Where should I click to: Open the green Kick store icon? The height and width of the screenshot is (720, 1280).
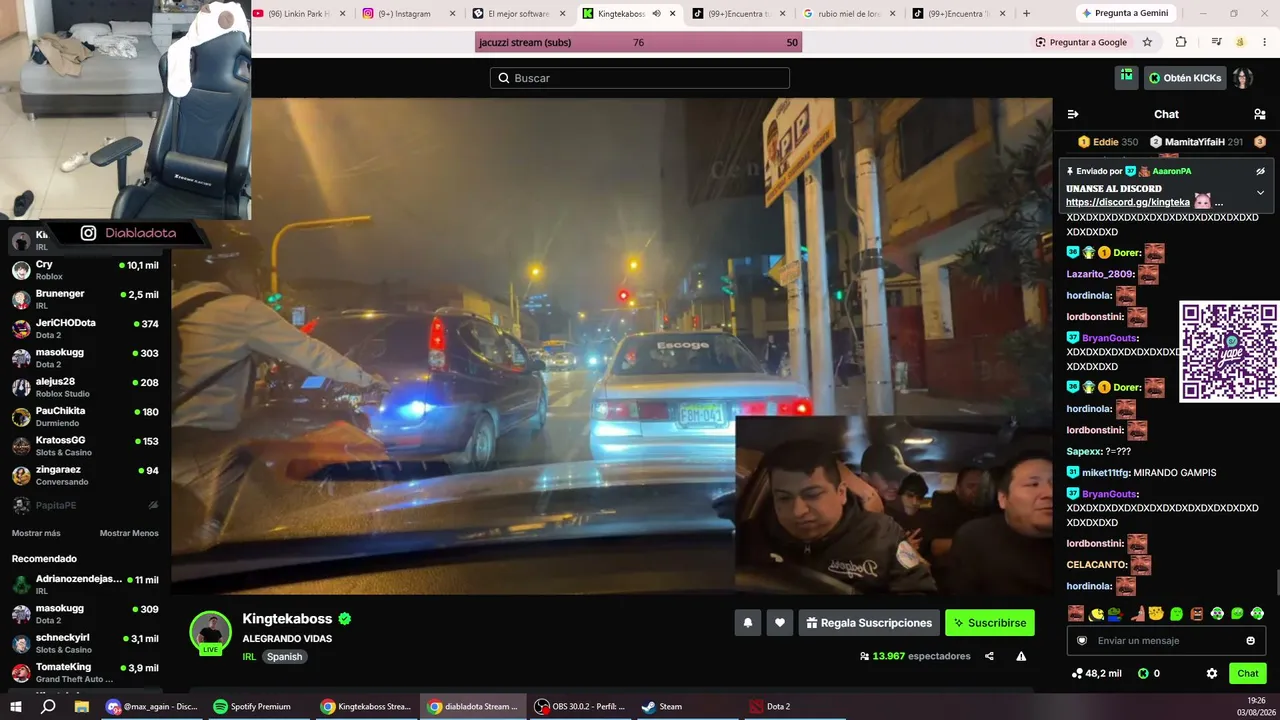pyautogui.click(x=1127, y=77)
